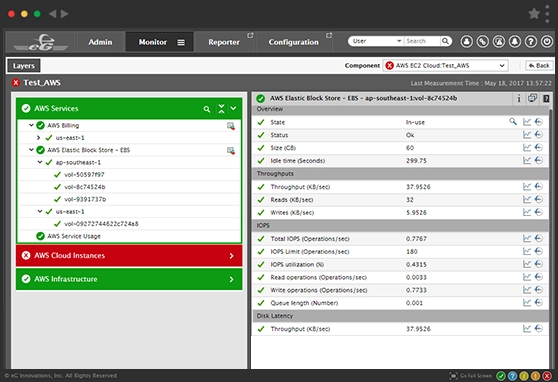The height and width of the screenshot is (382, 558).
Task: Open the user profile icon in the header
Action: (x=467, y=42)
